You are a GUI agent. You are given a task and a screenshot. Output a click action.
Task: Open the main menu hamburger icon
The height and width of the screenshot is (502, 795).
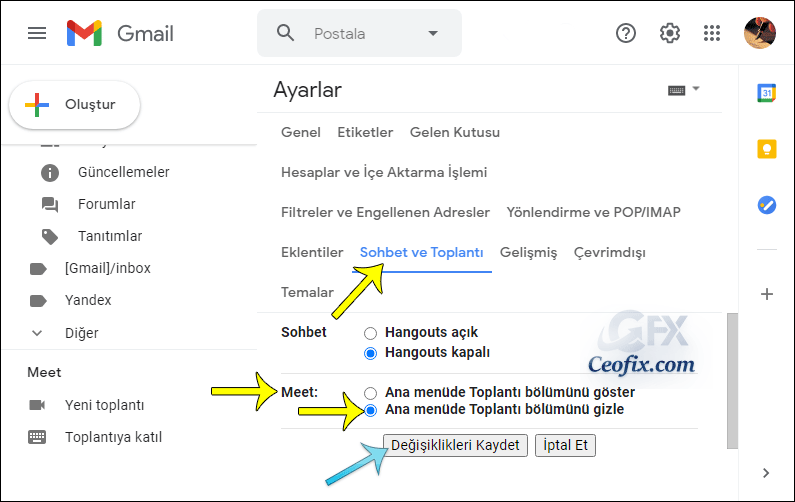37,33
